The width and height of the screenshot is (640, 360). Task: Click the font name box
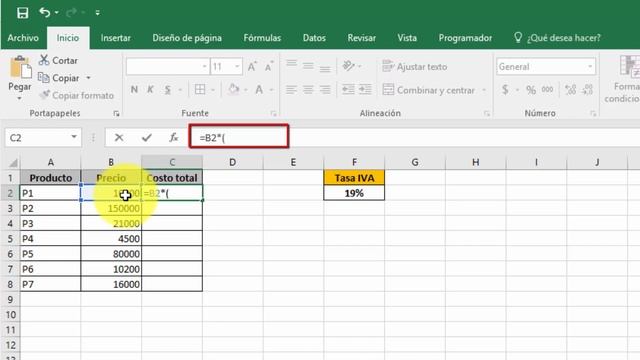[167, 67]
